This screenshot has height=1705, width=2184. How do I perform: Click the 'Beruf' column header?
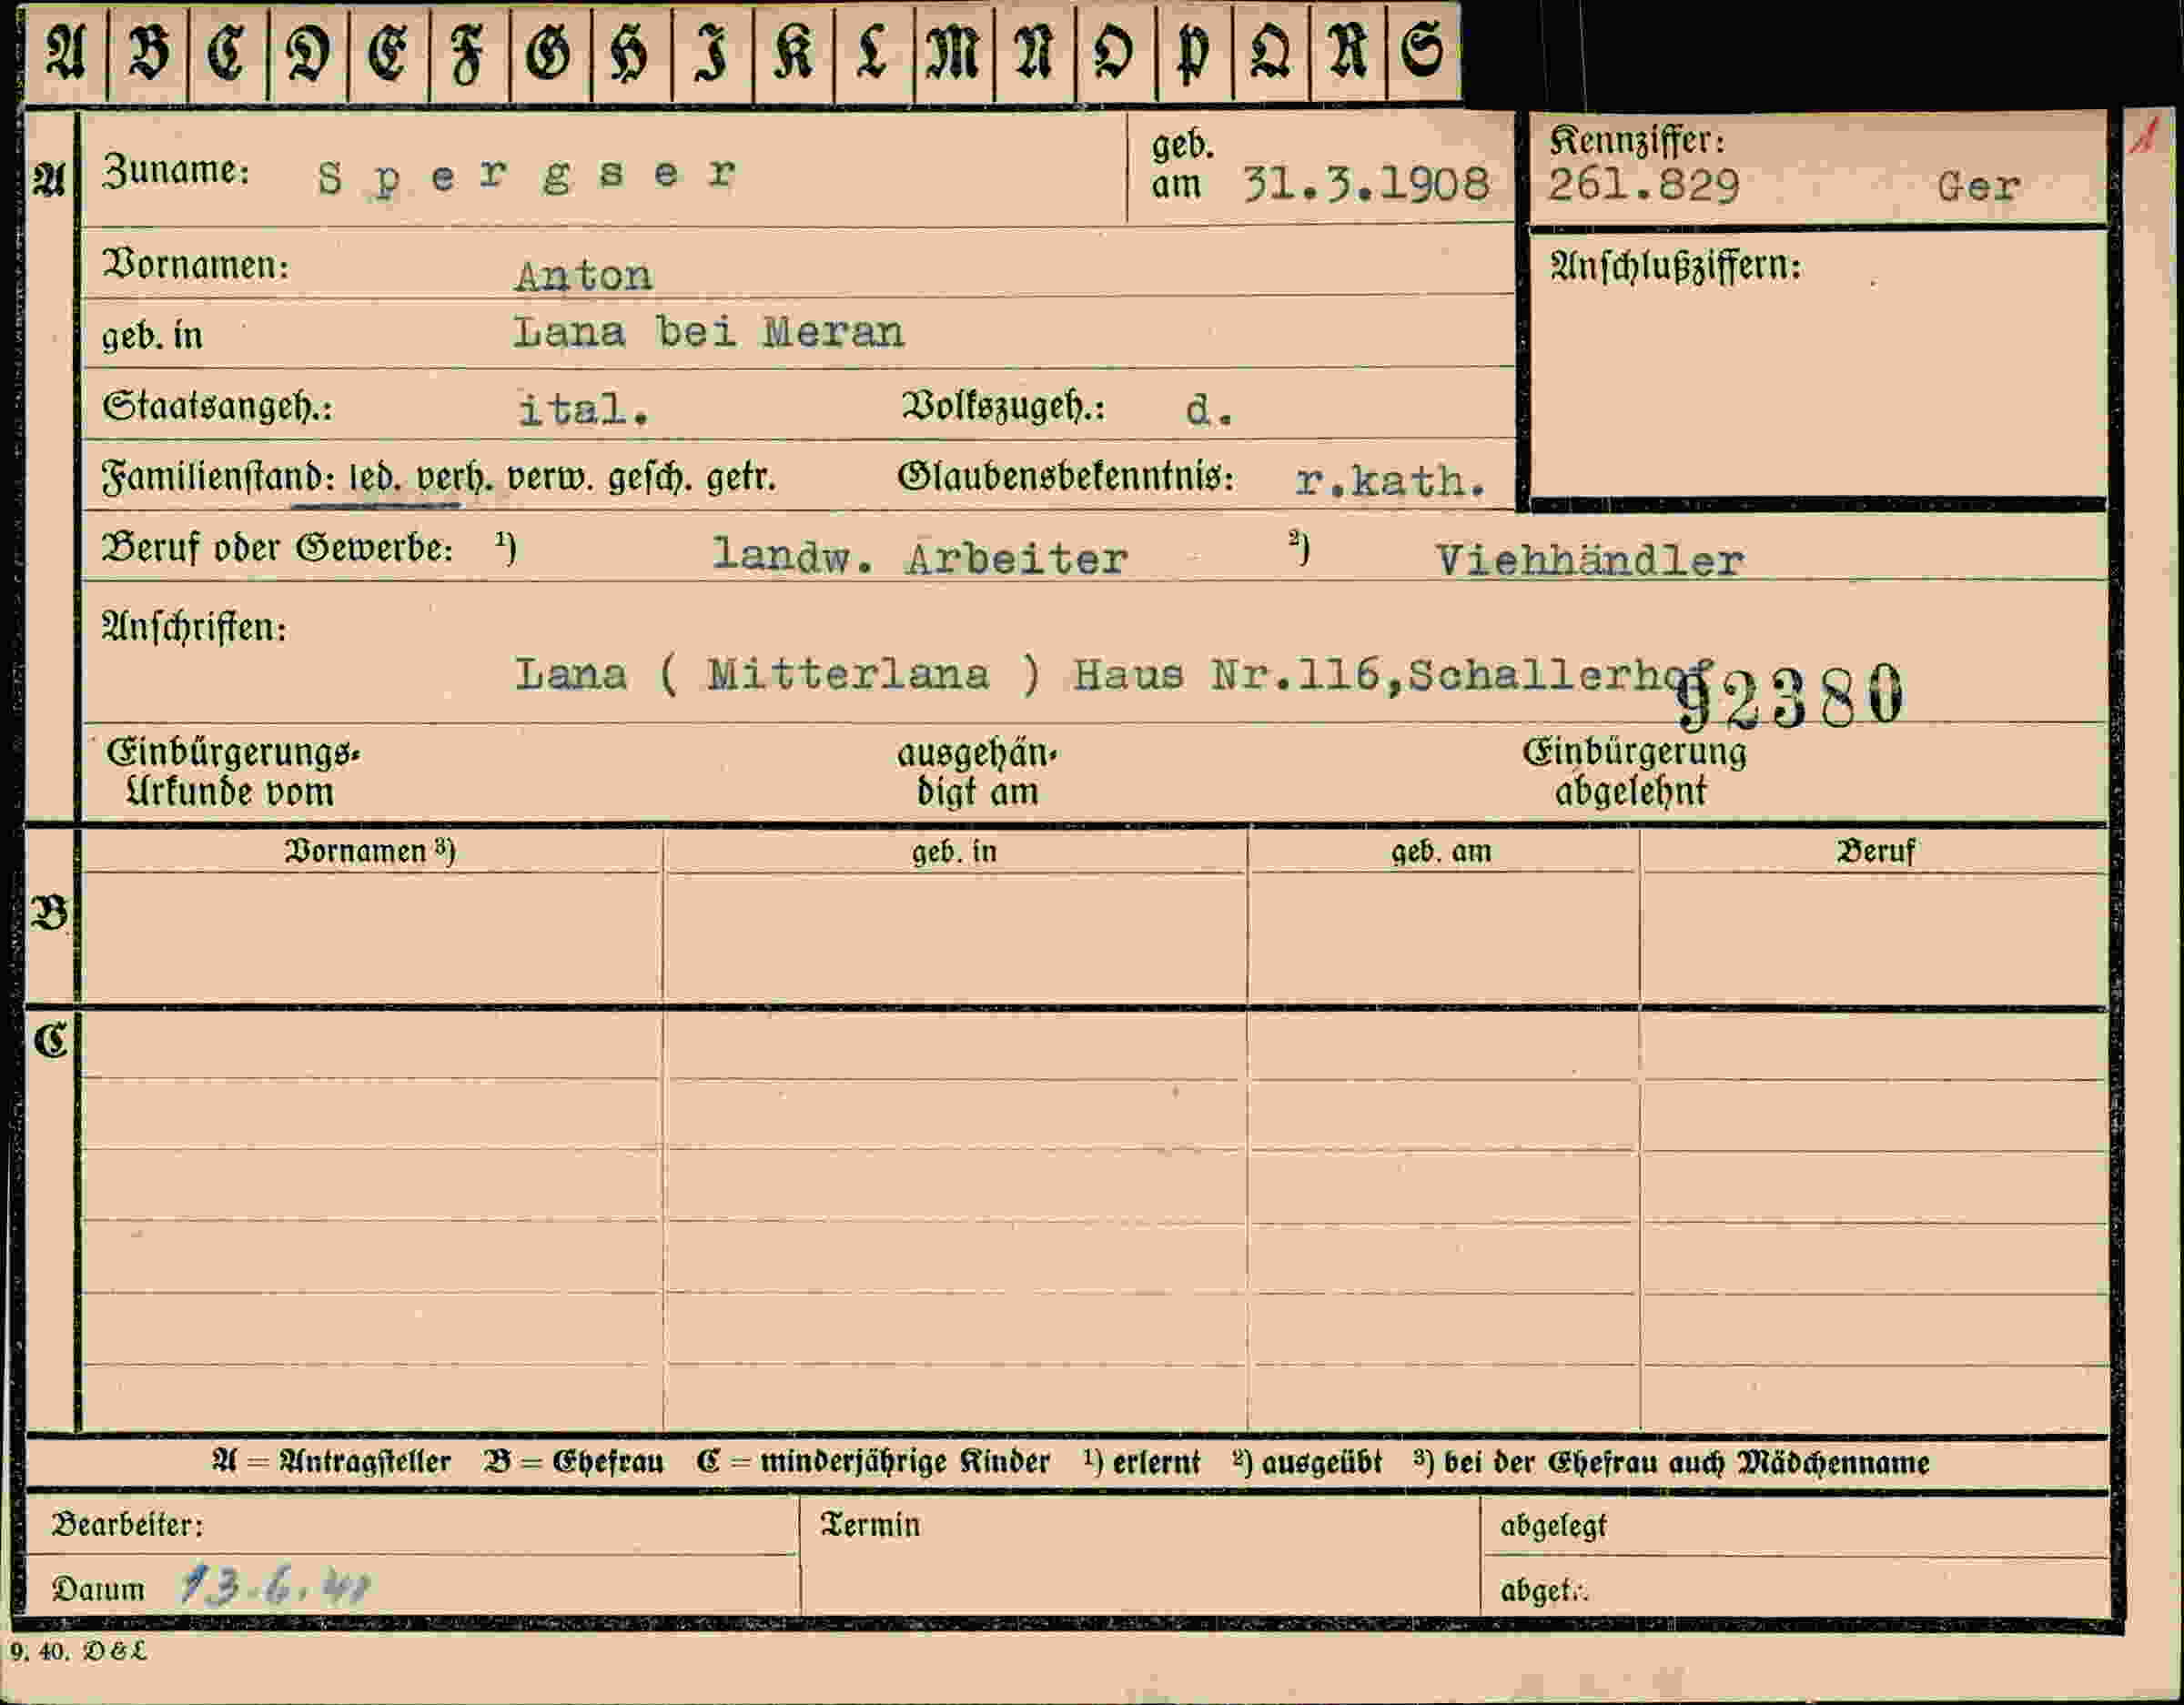(1876, 852)
